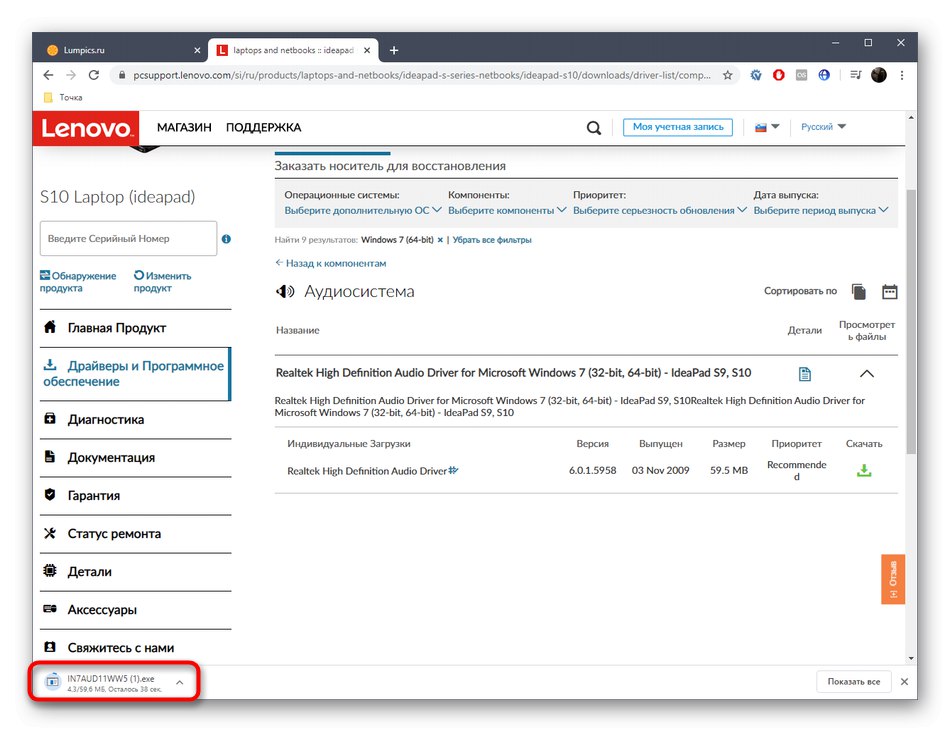Click page vertical scrollbar thumb

[911, 321]
